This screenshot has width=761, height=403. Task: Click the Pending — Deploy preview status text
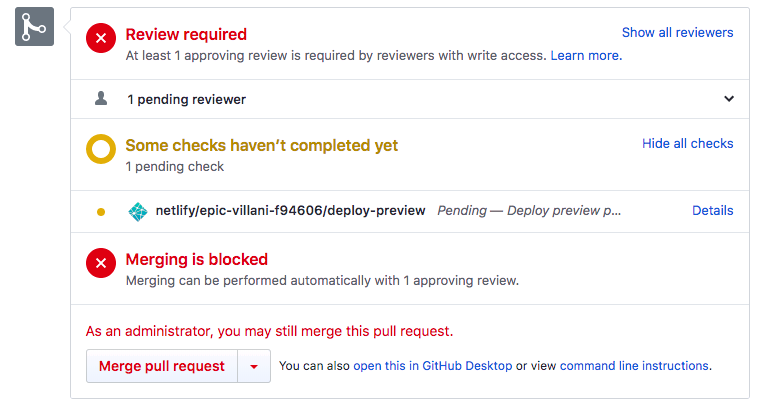529,211
